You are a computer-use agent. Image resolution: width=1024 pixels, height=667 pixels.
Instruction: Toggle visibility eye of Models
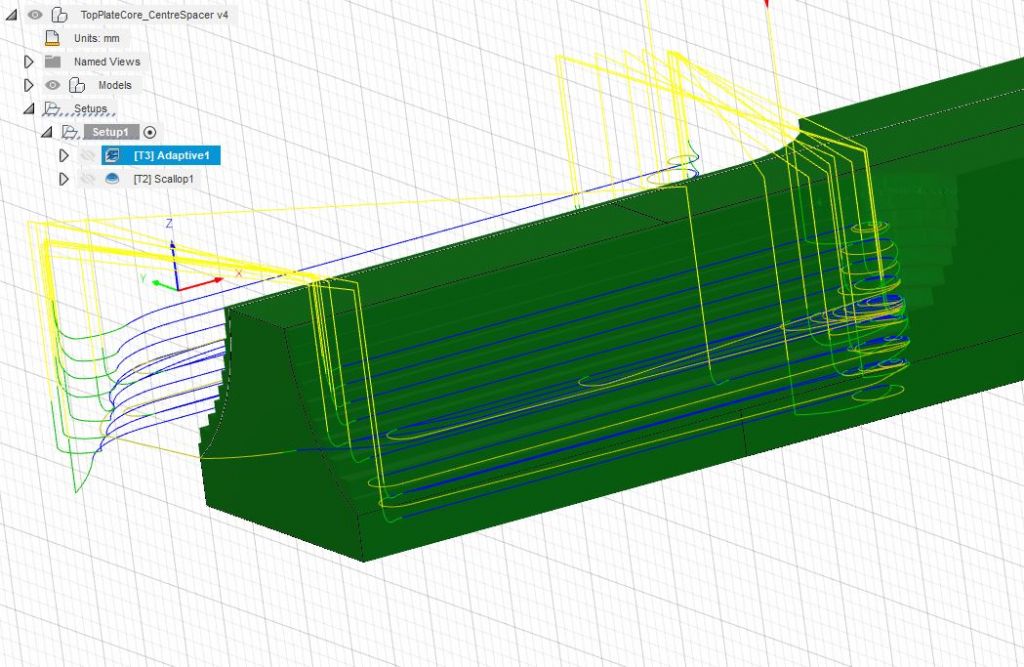click(52, 85)
